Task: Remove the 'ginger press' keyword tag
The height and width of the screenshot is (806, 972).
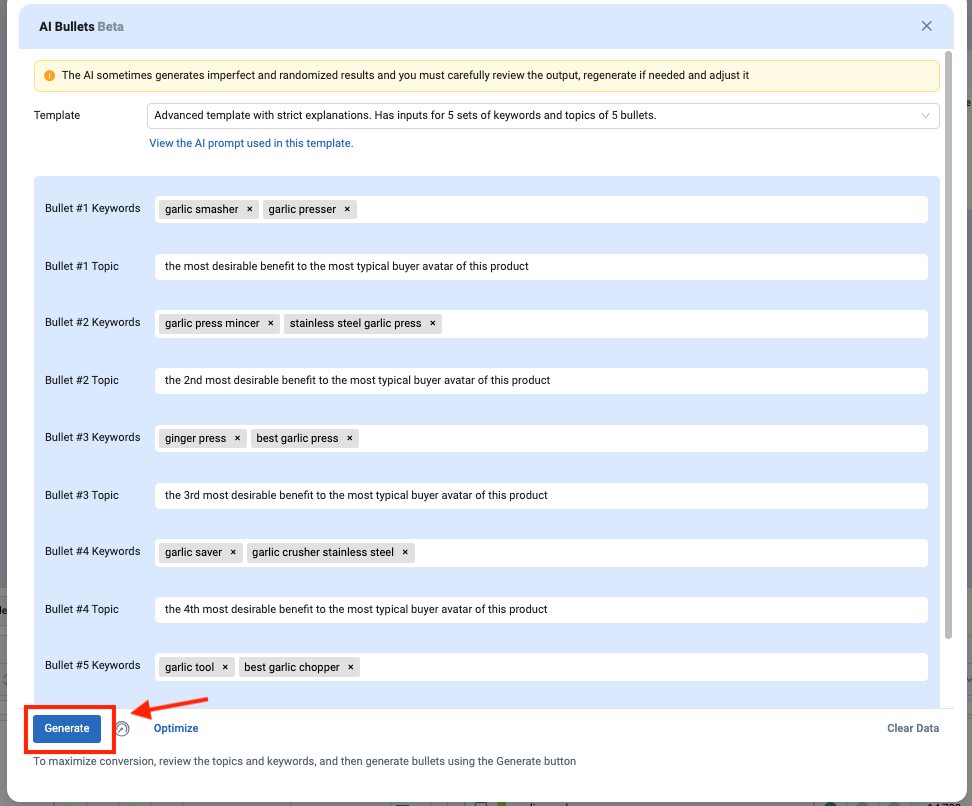Action: pos(237,438)
